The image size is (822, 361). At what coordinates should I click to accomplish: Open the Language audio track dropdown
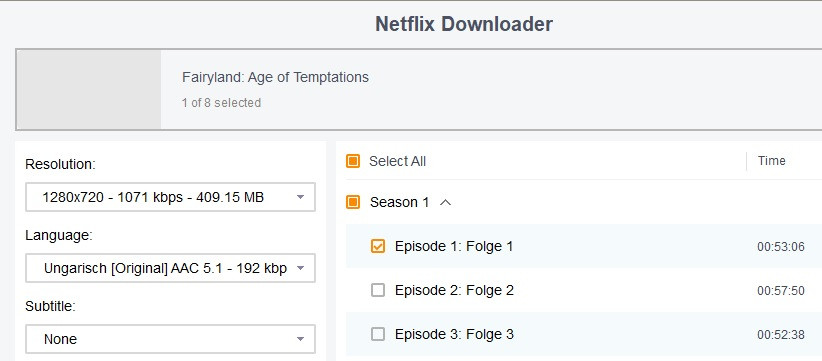tap(170, 268)
